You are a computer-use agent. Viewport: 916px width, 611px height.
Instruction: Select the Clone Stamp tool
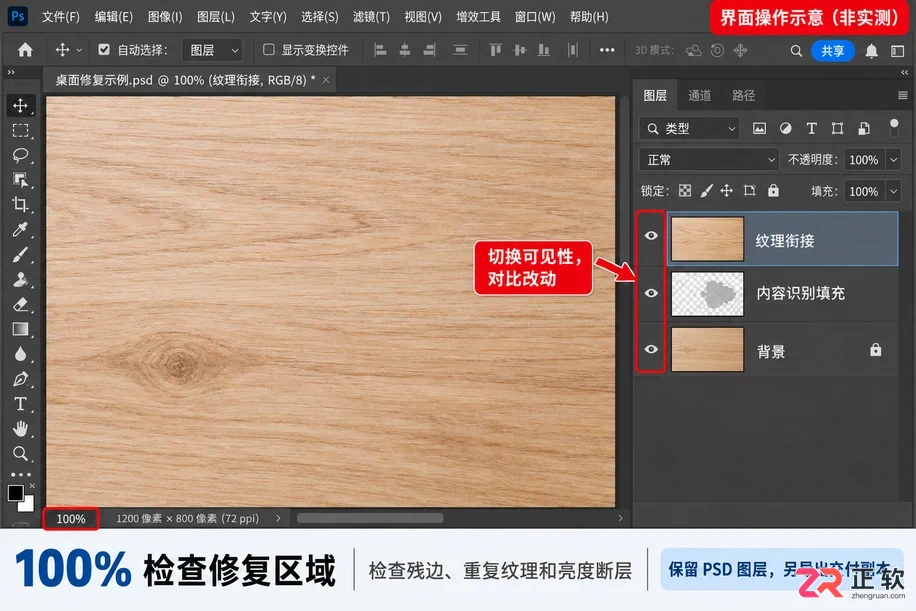pyautogui.click(x=20, y=279)
